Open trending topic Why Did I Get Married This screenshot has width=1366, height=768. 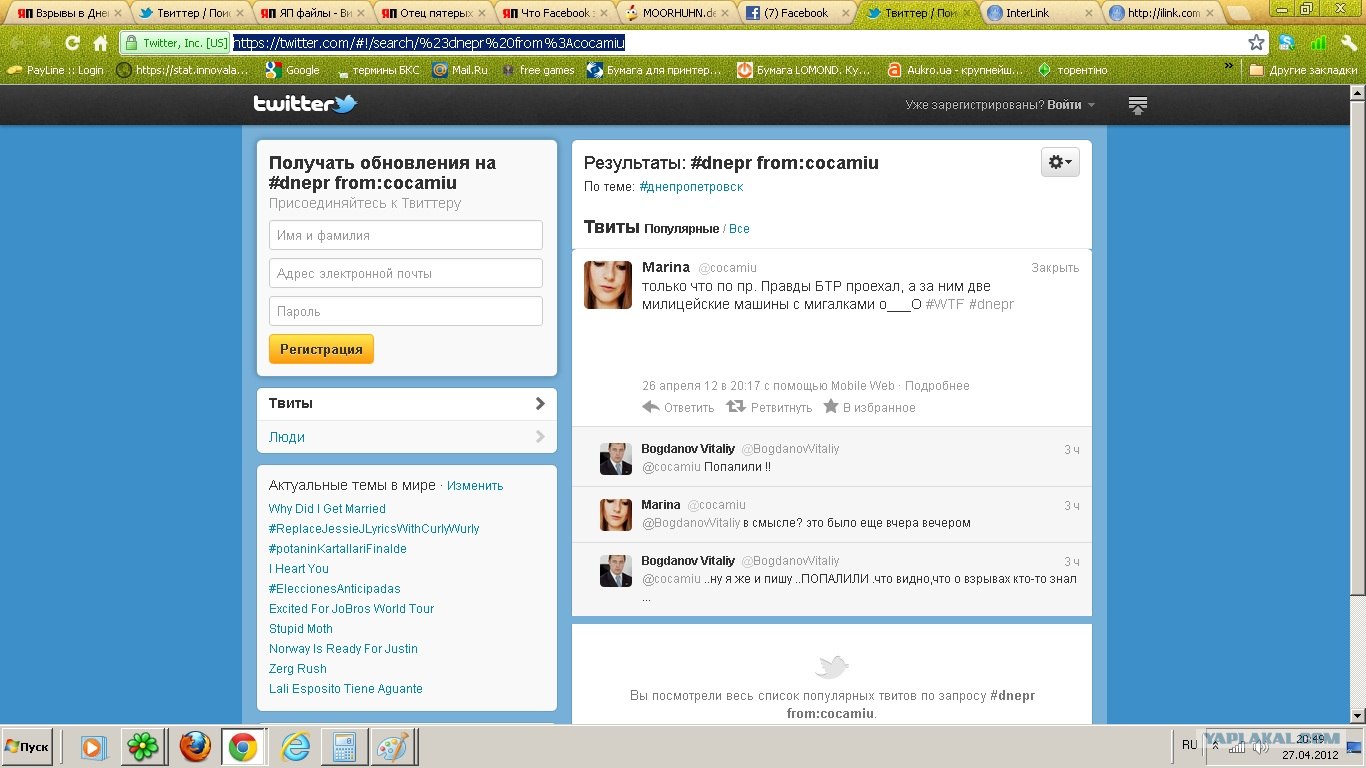pyautogui.click(x=327, y=509)
